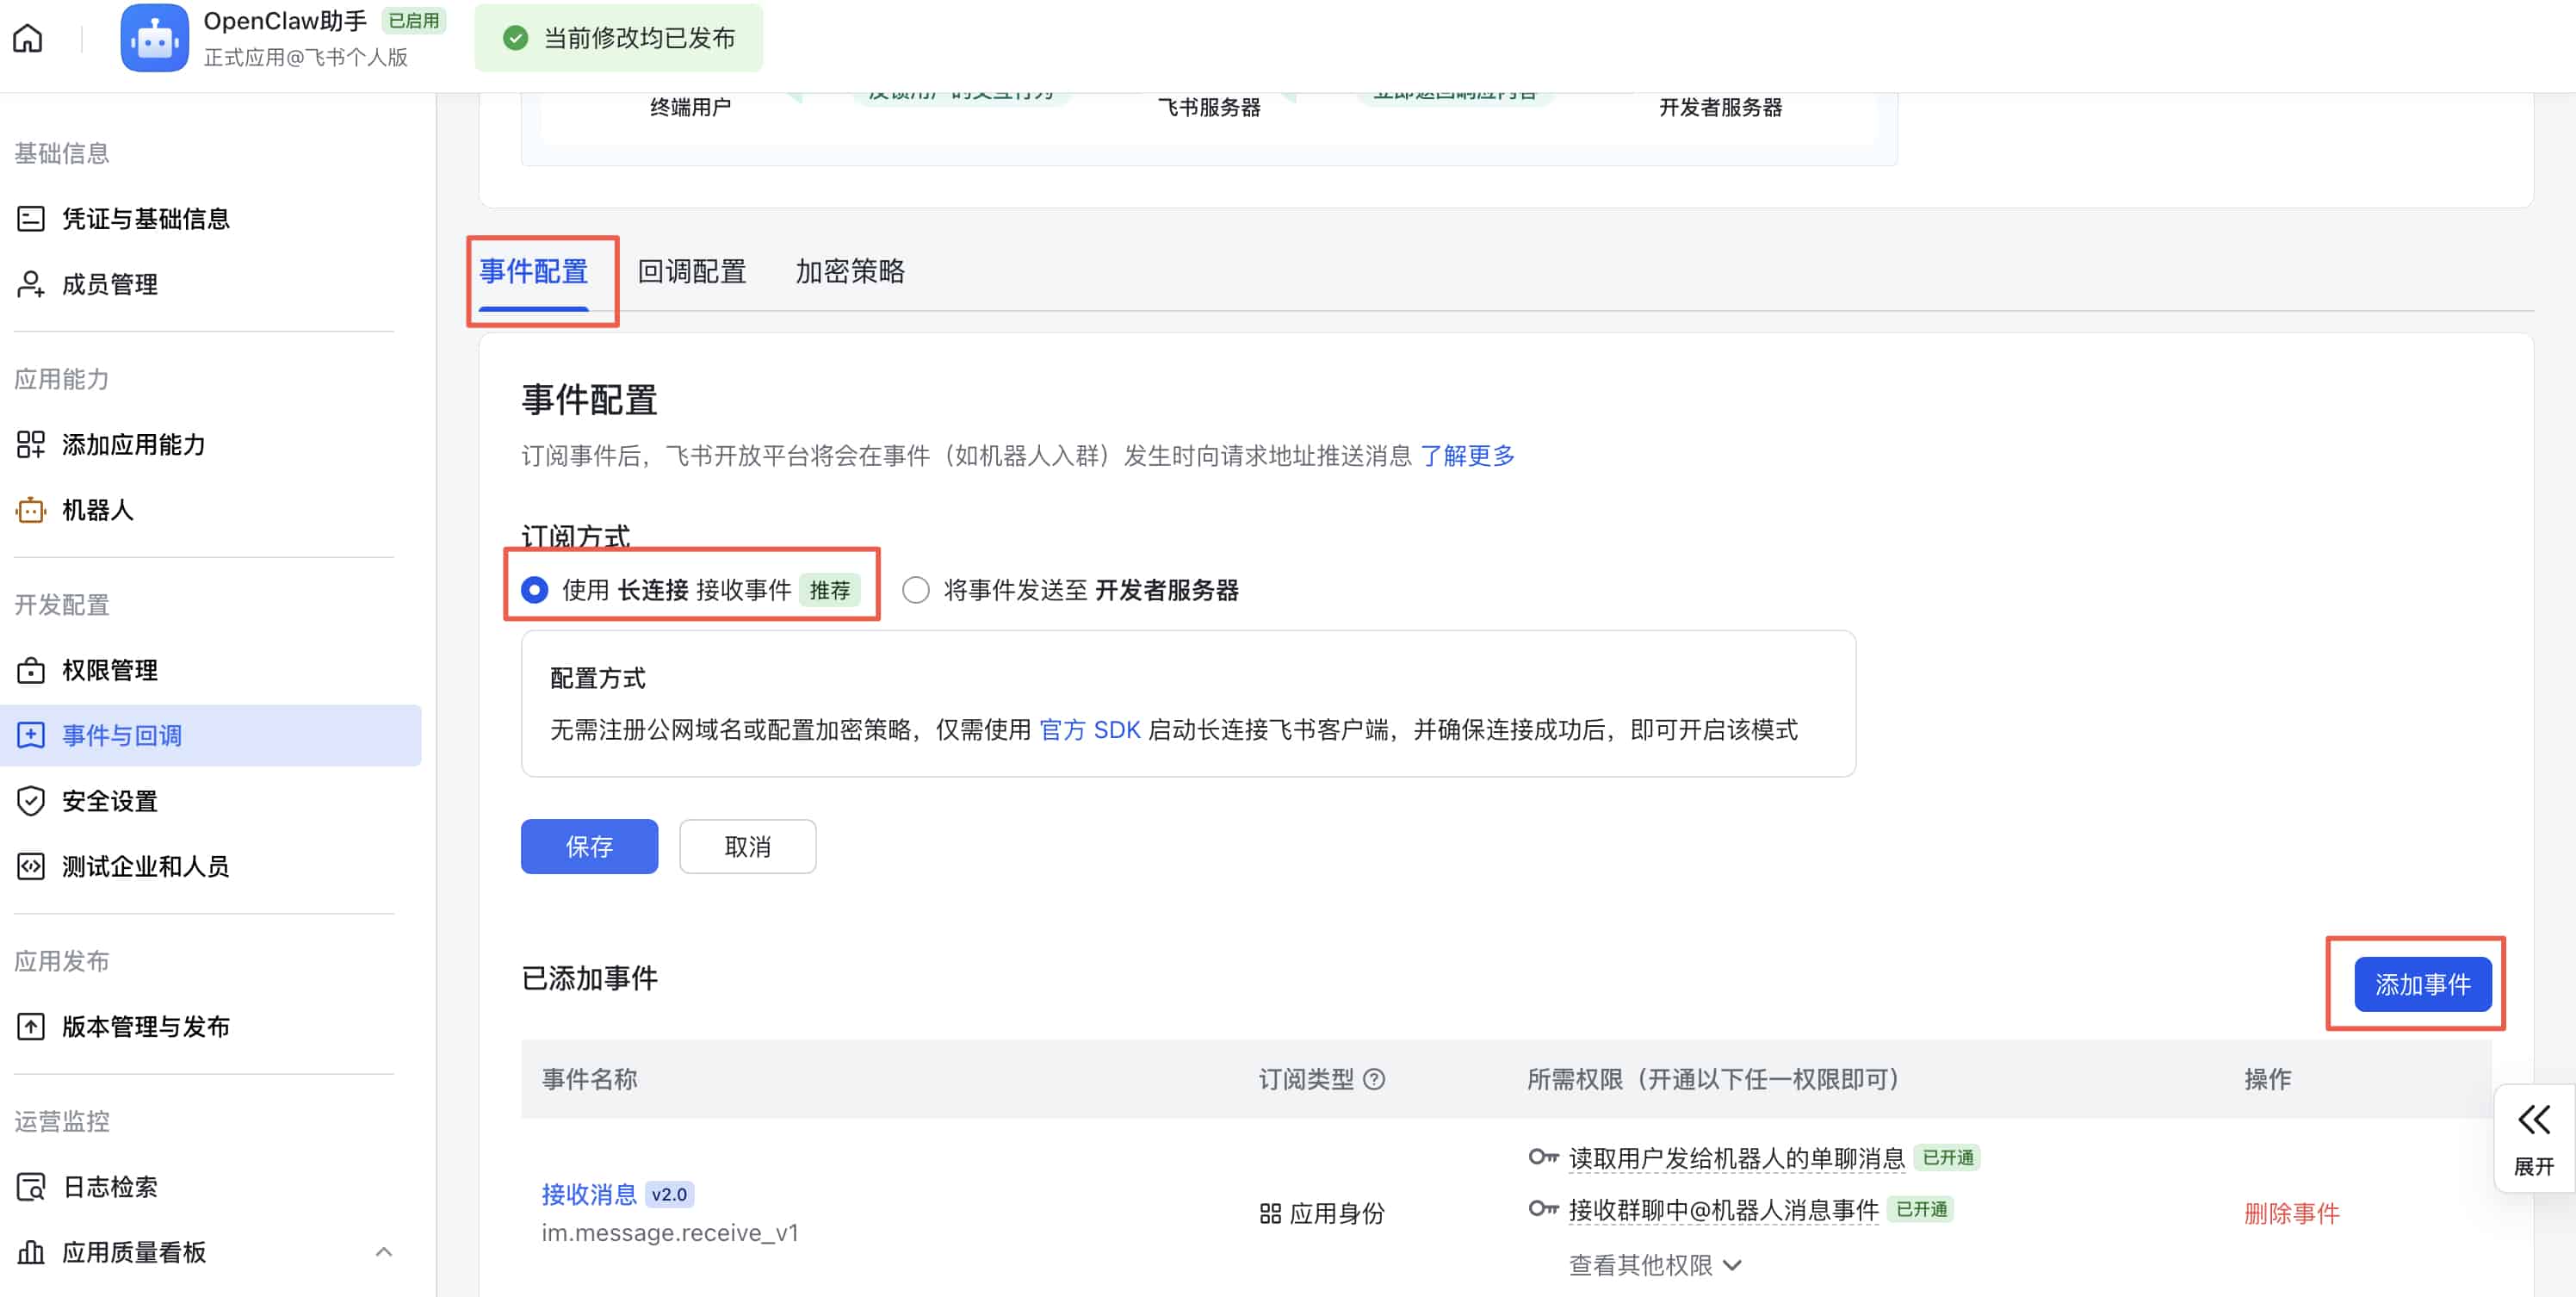Switch to the 加密策略 tab
Screen dimensions: 2576x1297
pos(850,271)
